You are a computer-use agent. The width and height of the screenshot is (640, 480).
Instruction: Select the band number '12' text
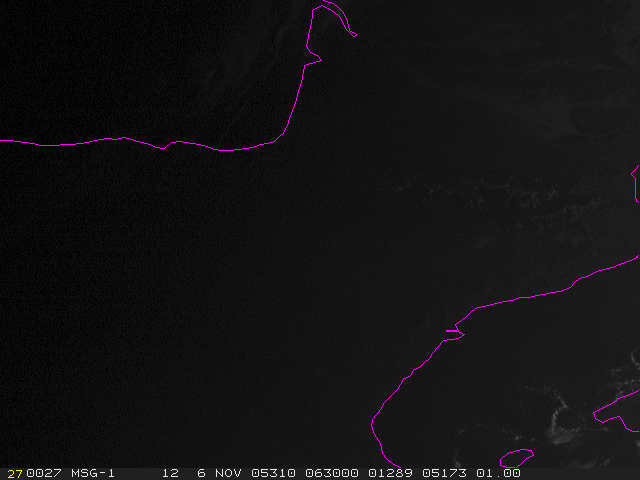(x=170, y=473)
